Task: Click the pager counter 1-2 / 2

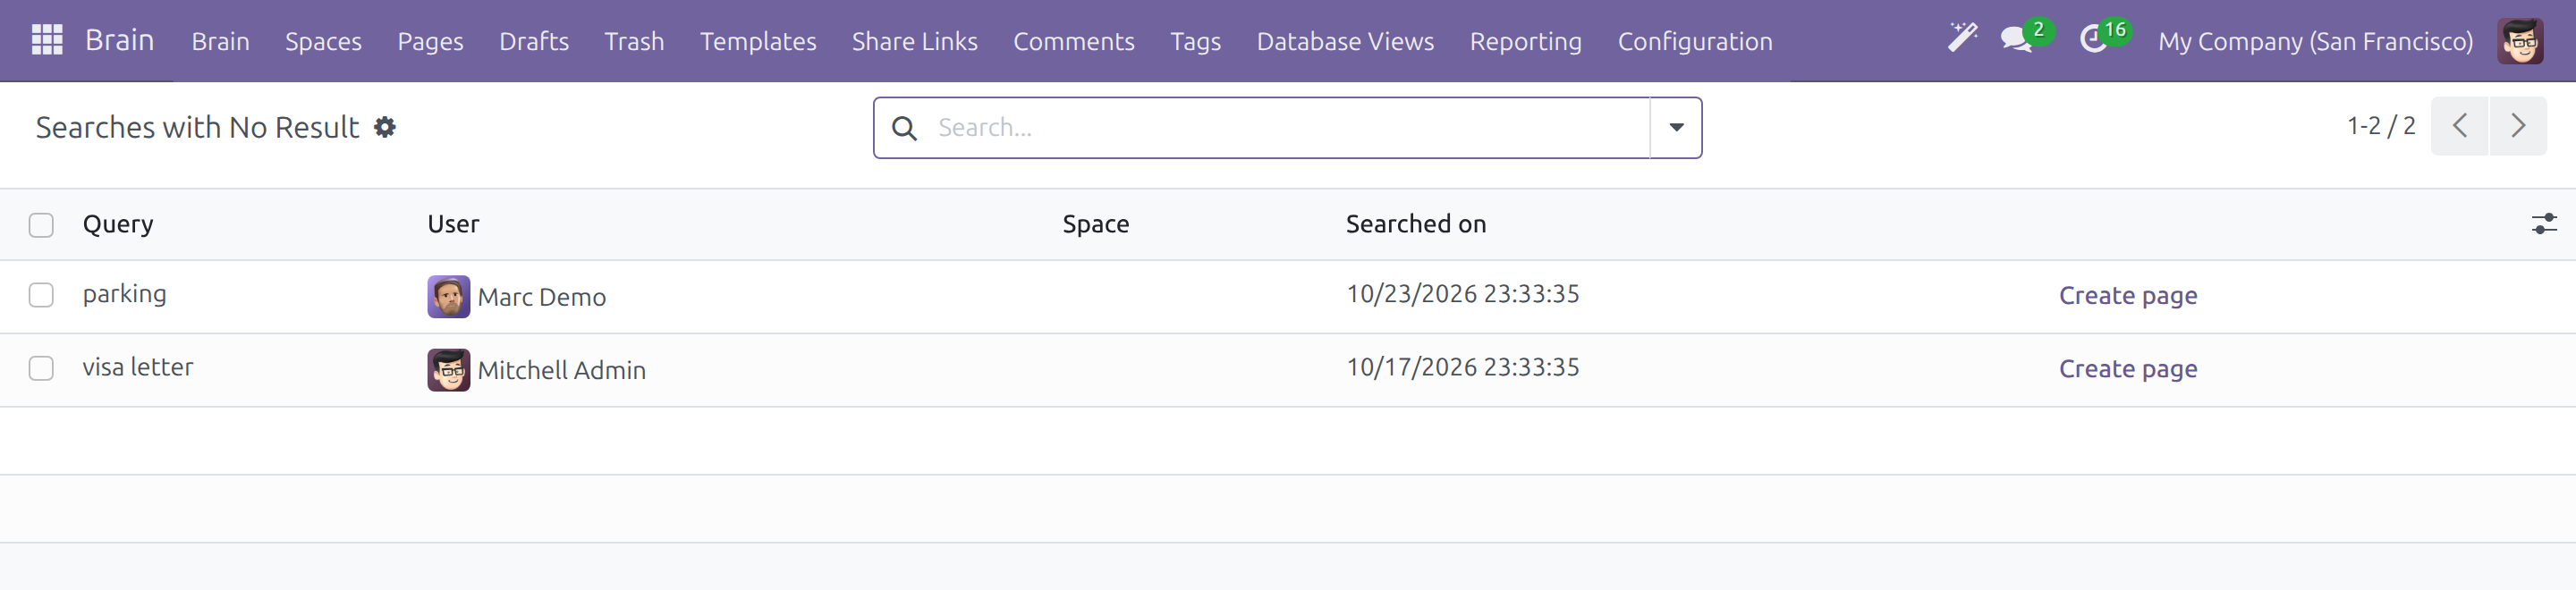Action: (x=2380, y=126)
